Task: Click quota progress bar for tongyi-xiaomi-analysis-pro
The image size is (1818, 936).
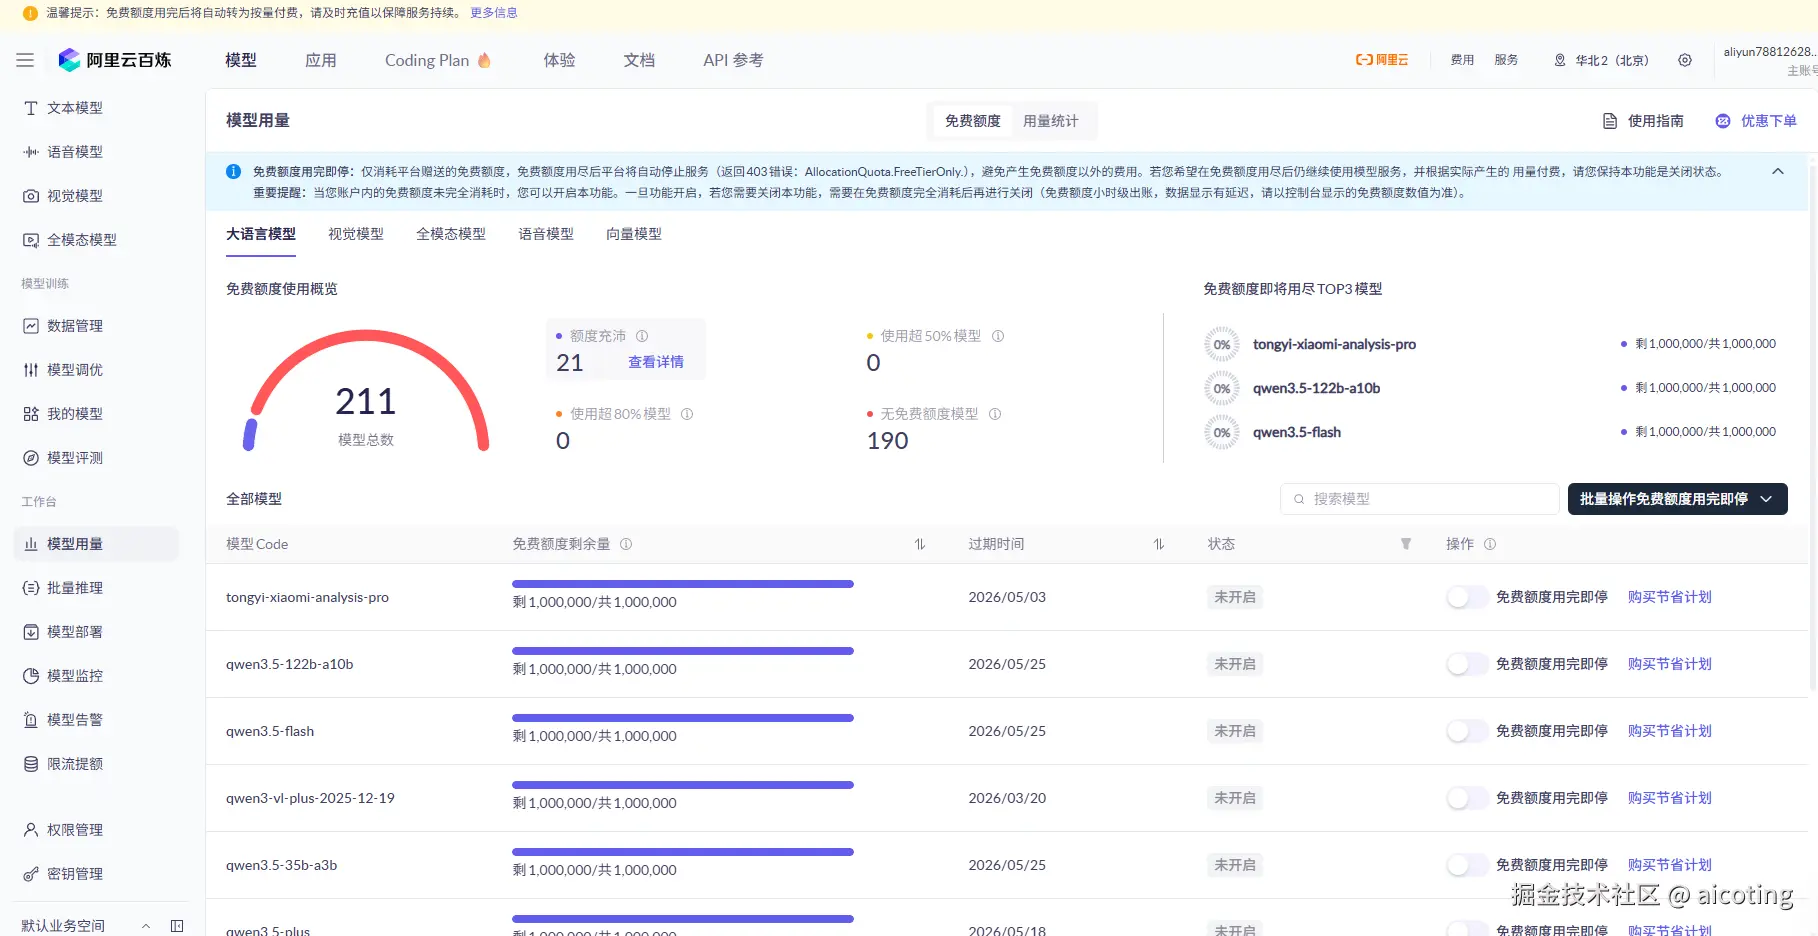Action: [x=683, y=584]
